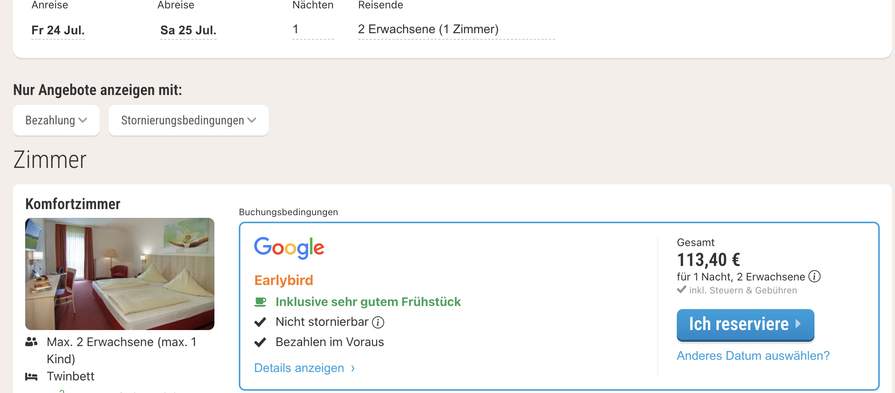This screenshot has height=393, width=895.
Task: Select the Abreise date Sa 25 Jul.
Action: click(x=188, y=30)
